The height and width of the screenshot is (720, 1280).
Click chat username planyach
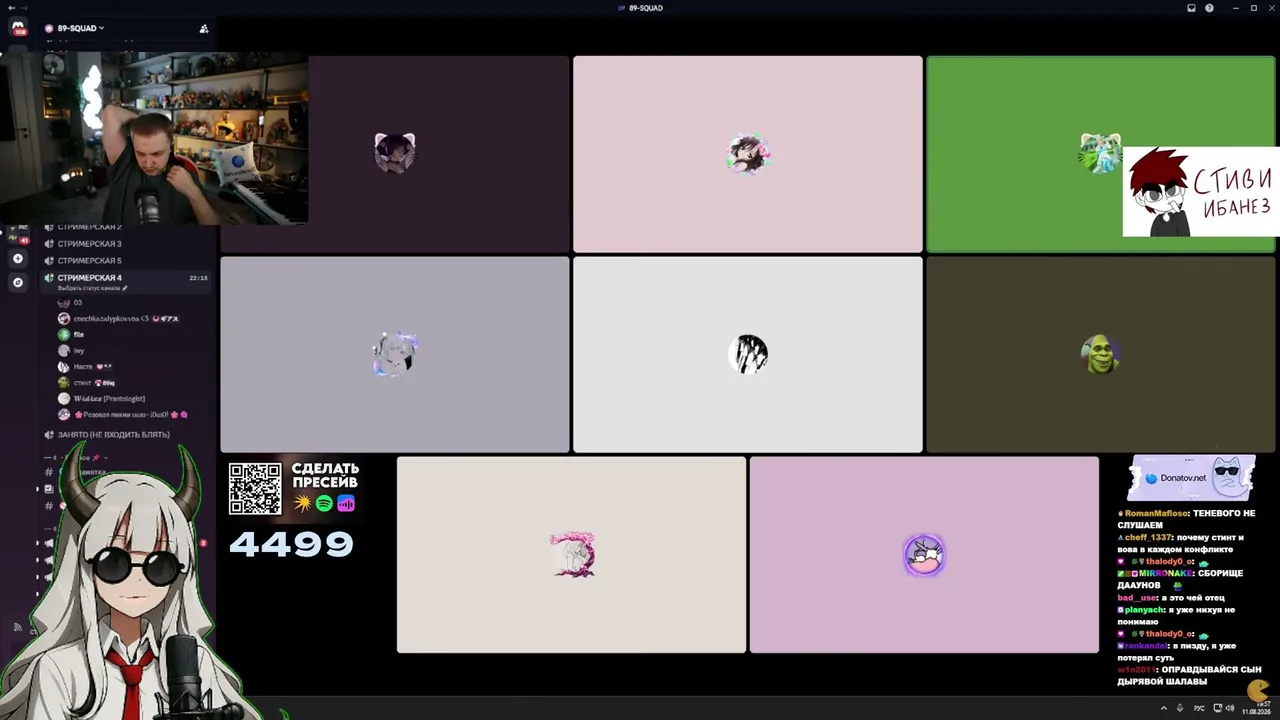pos(1145,610)
